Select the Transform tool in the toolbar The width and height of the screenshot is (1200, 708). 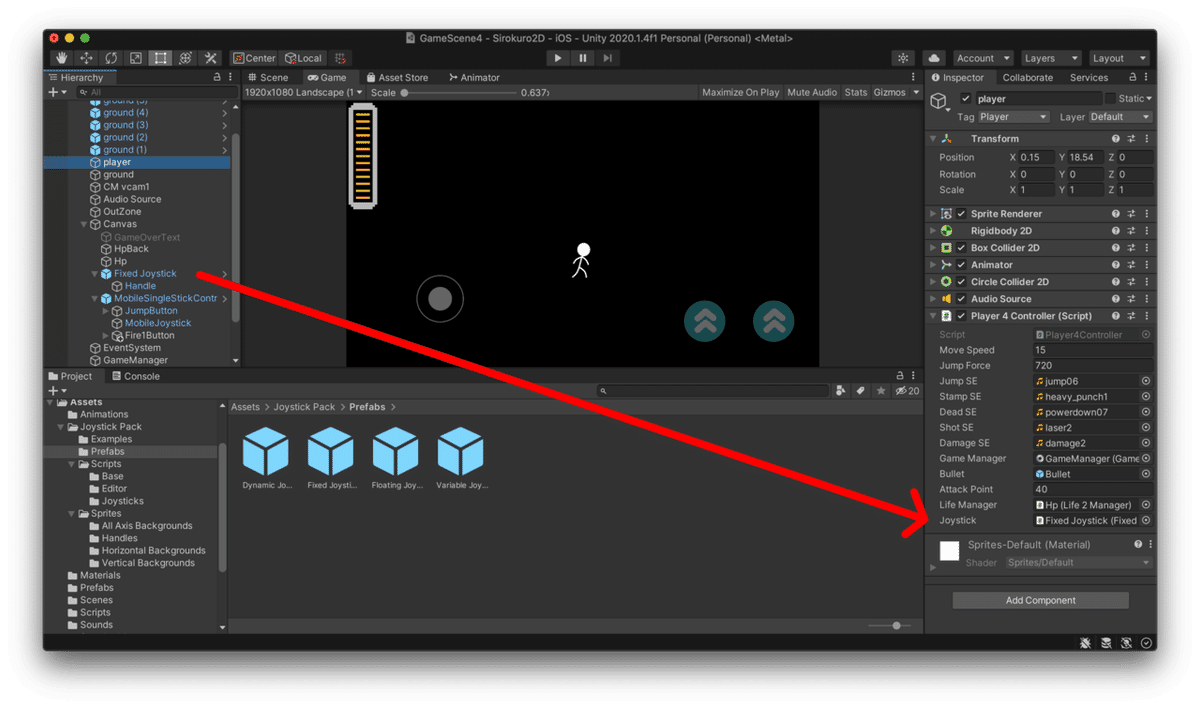pos(185,58)
